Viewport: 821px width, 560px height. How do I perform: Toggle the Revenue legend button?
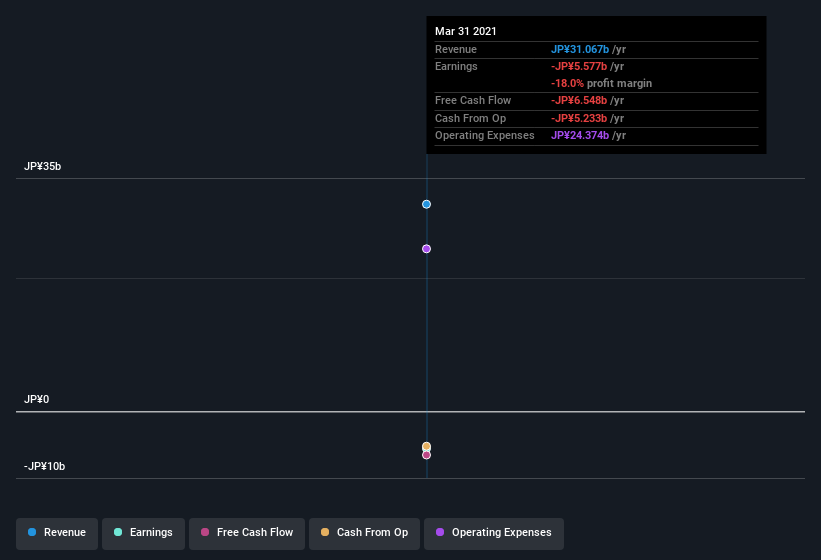click(57, 533)
